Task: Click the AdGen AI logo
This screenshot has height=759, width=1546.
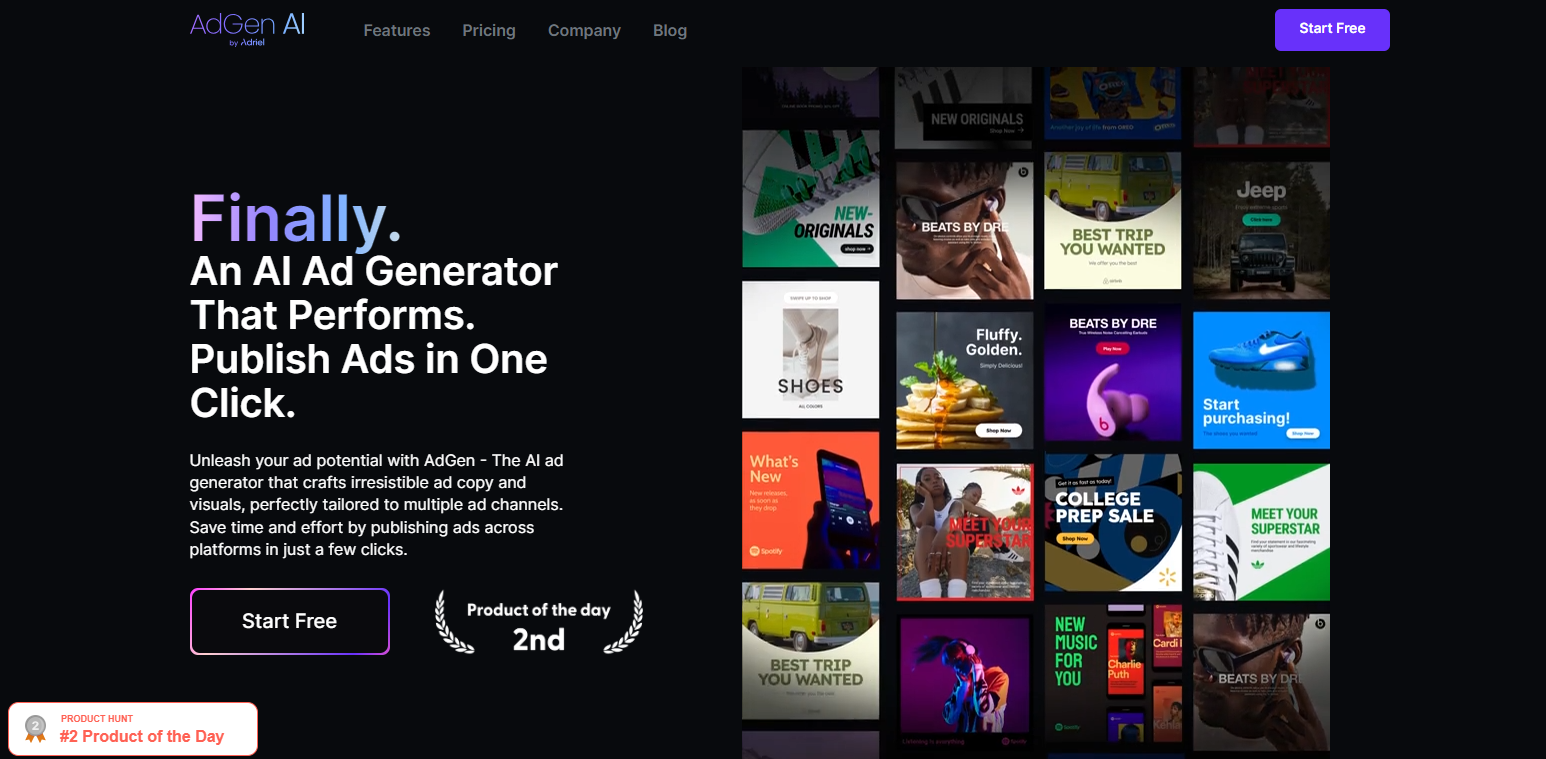Action: [x=248, y=29]
